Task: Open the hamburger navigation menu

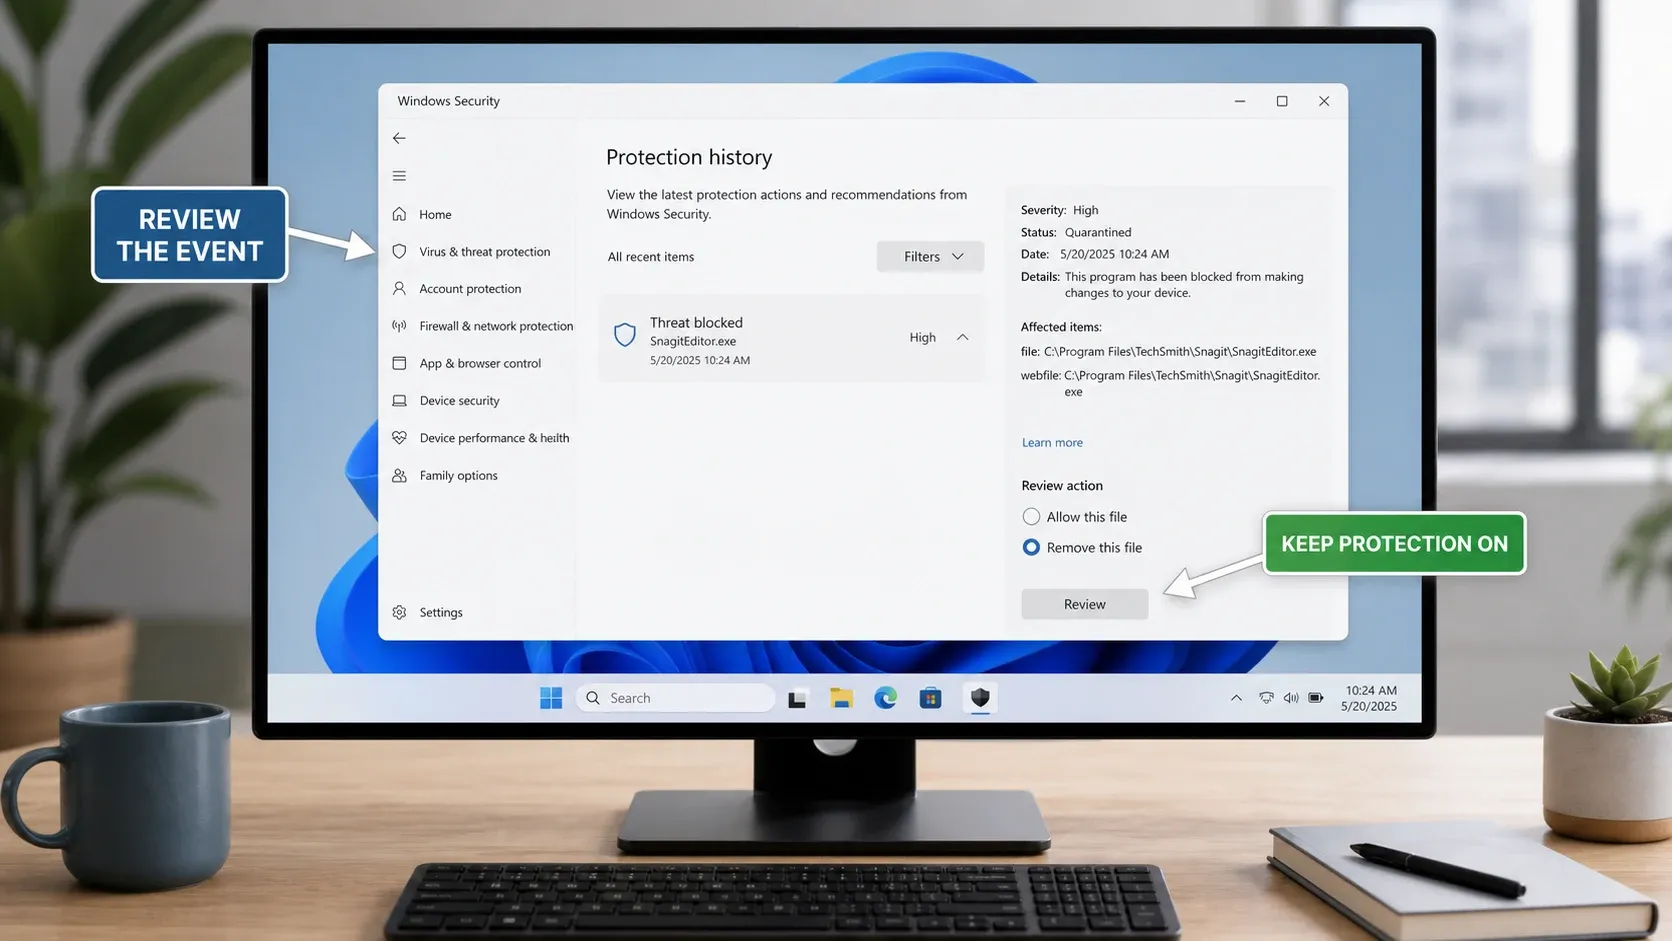Action: (399, 176)
